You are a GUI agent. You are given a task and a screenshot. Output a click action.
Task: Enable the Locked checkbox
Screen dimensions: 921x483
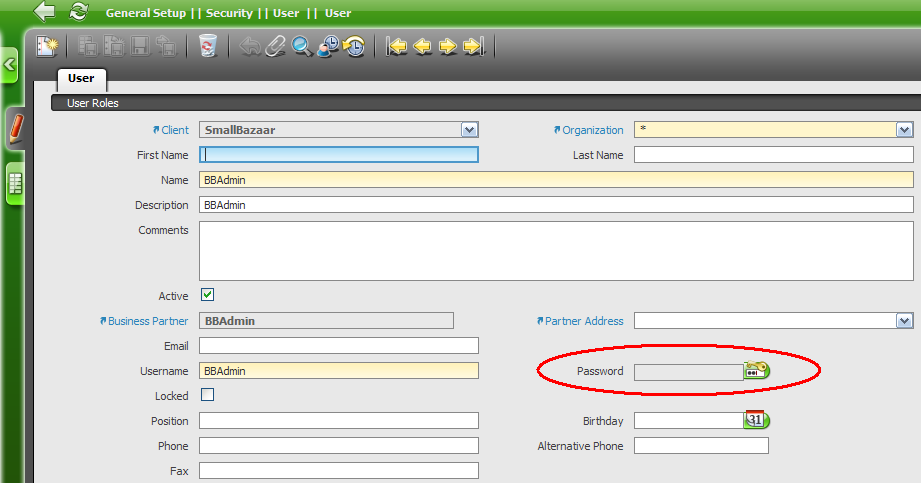(207, 395)
